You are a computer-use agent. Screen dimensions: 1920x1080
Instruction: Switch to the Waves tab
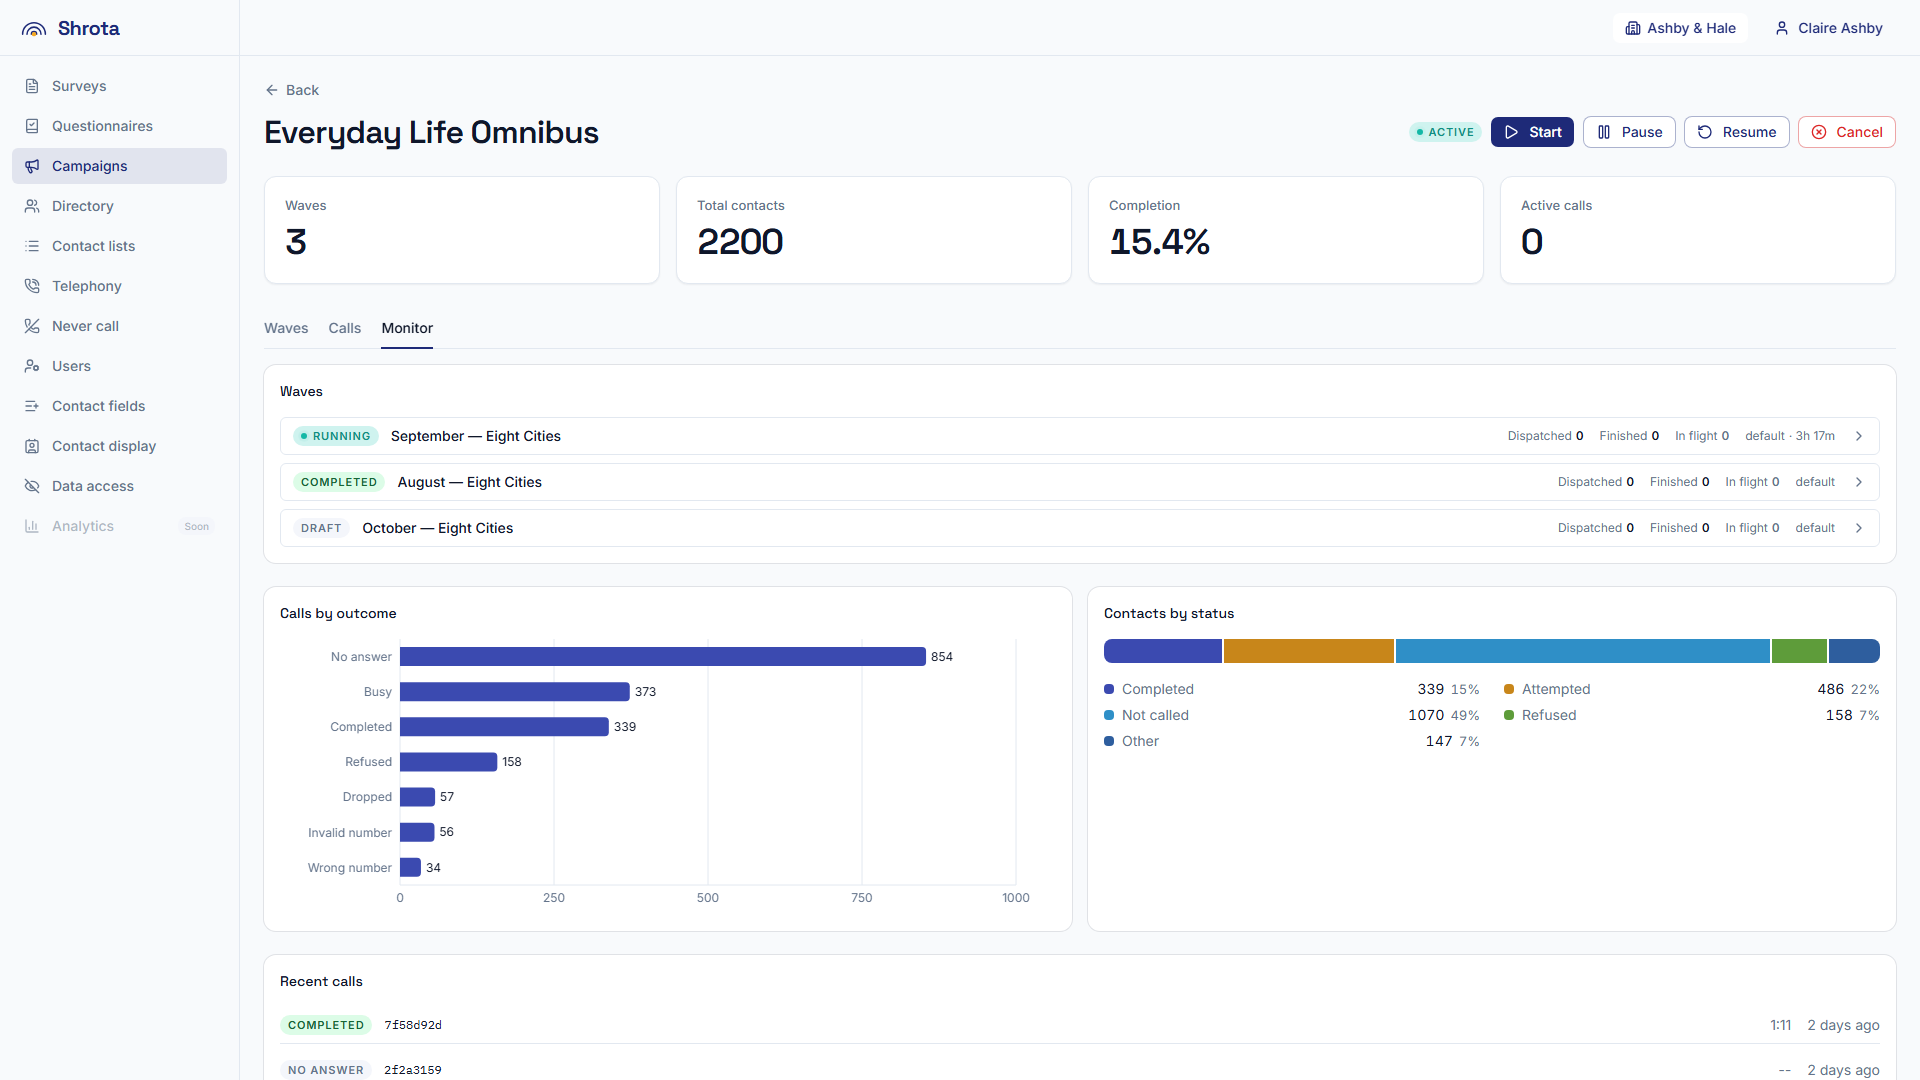286,328
